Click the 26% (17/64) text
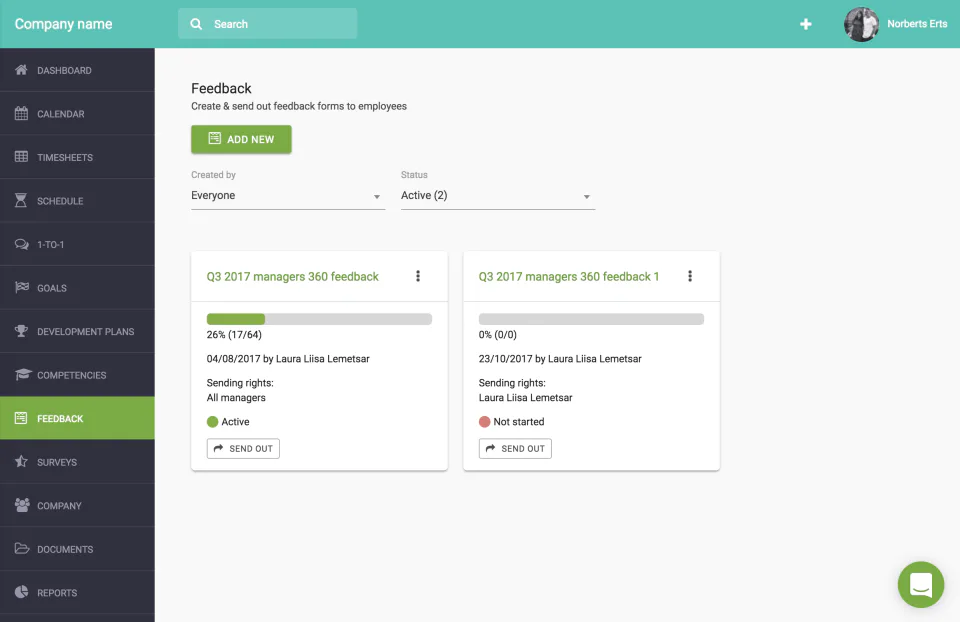960x622 pixels. pos(234,335)
